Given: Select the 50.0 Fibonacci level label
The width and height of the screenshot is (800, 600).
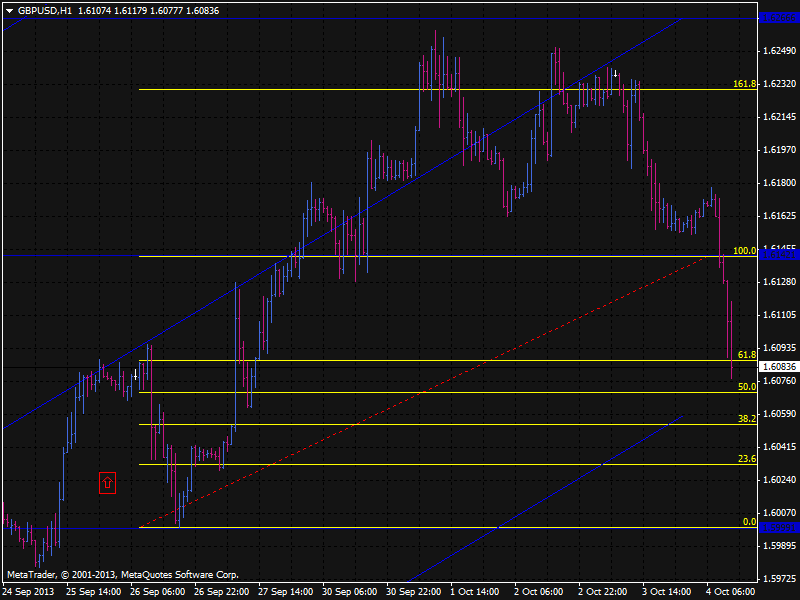Looking at the screenshot, I should pos(745,387).
